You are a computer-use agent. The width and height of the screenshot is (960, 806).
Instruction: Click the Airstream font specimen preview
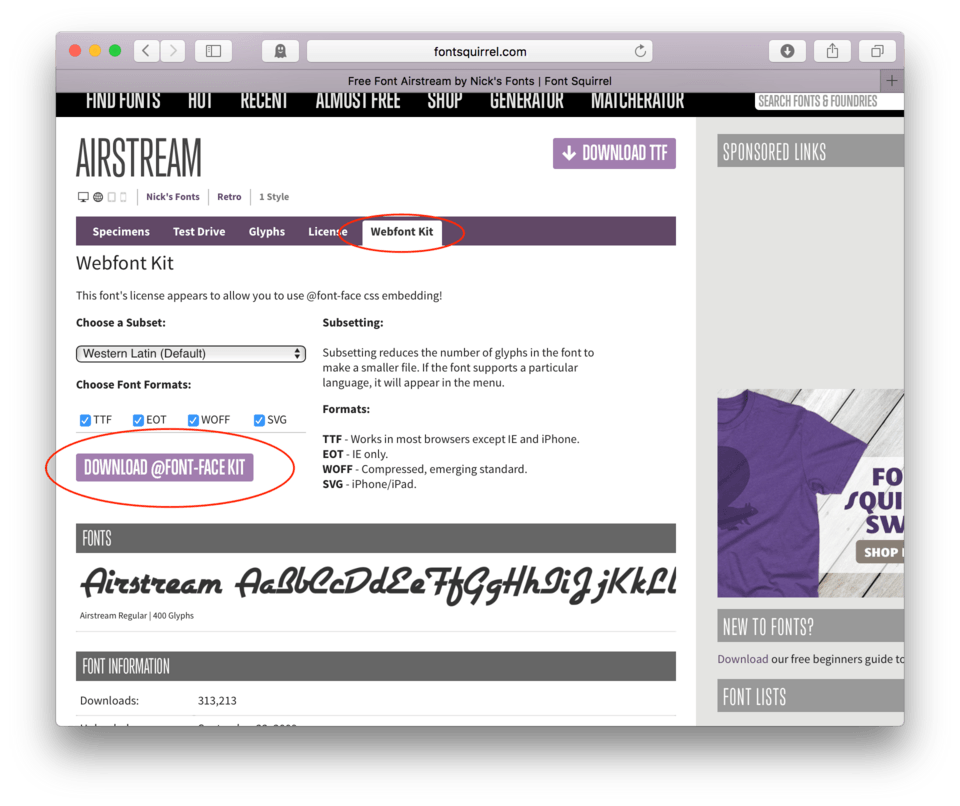[x=378, y=584]
